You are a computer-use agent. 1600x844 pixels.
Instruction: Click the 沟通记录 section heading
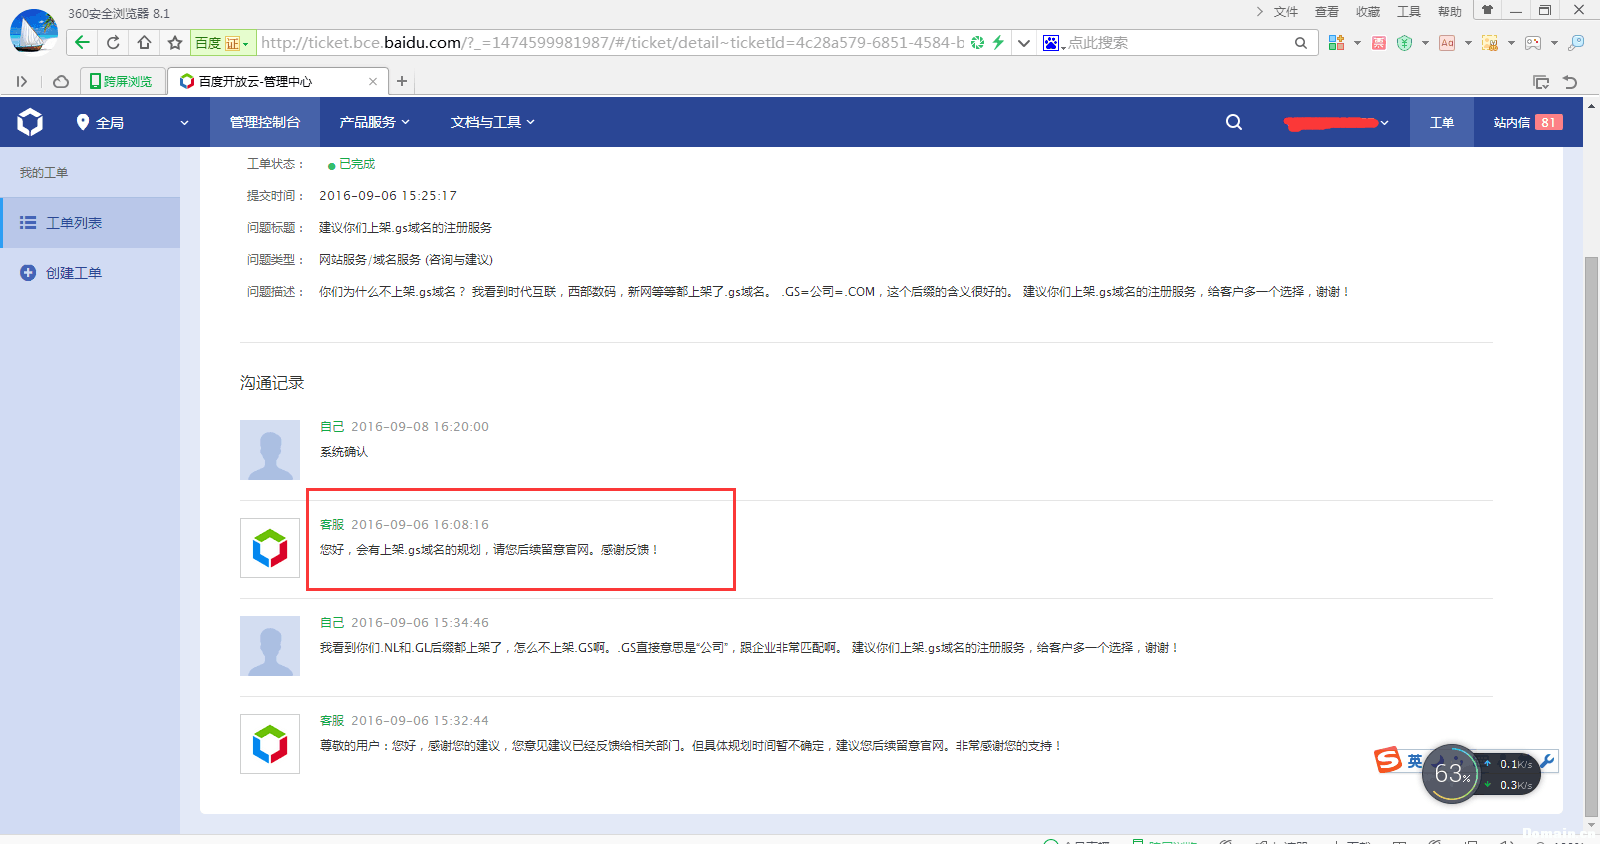pos(272,383)
